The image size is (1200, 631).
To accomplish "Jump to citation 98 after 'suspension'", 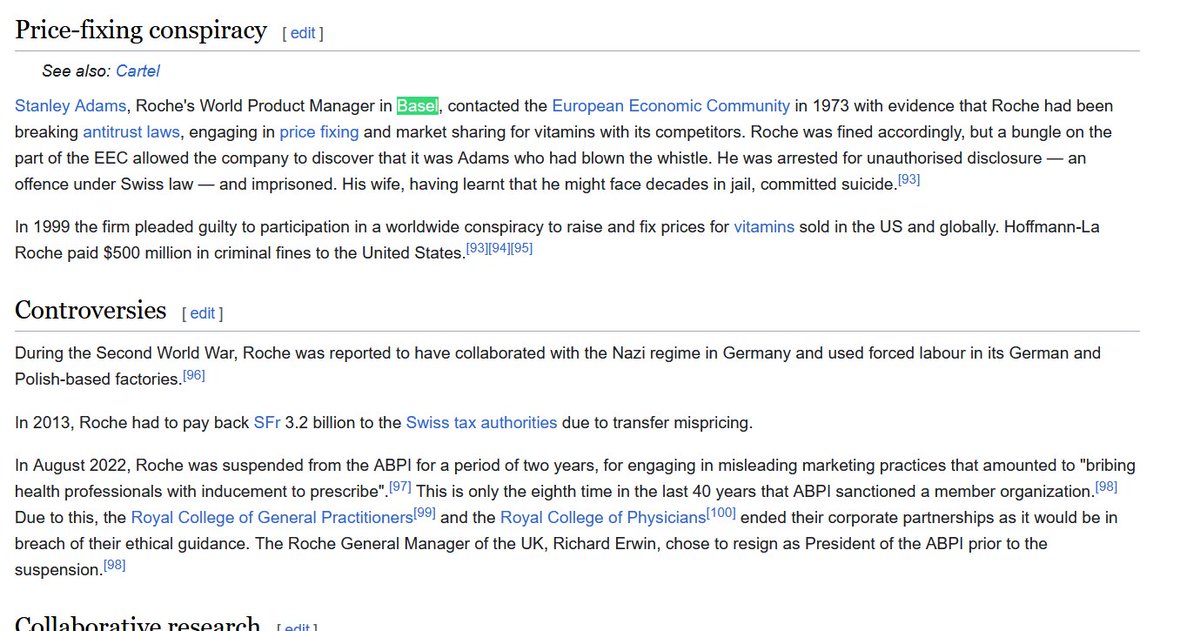I will pos(114,565).
